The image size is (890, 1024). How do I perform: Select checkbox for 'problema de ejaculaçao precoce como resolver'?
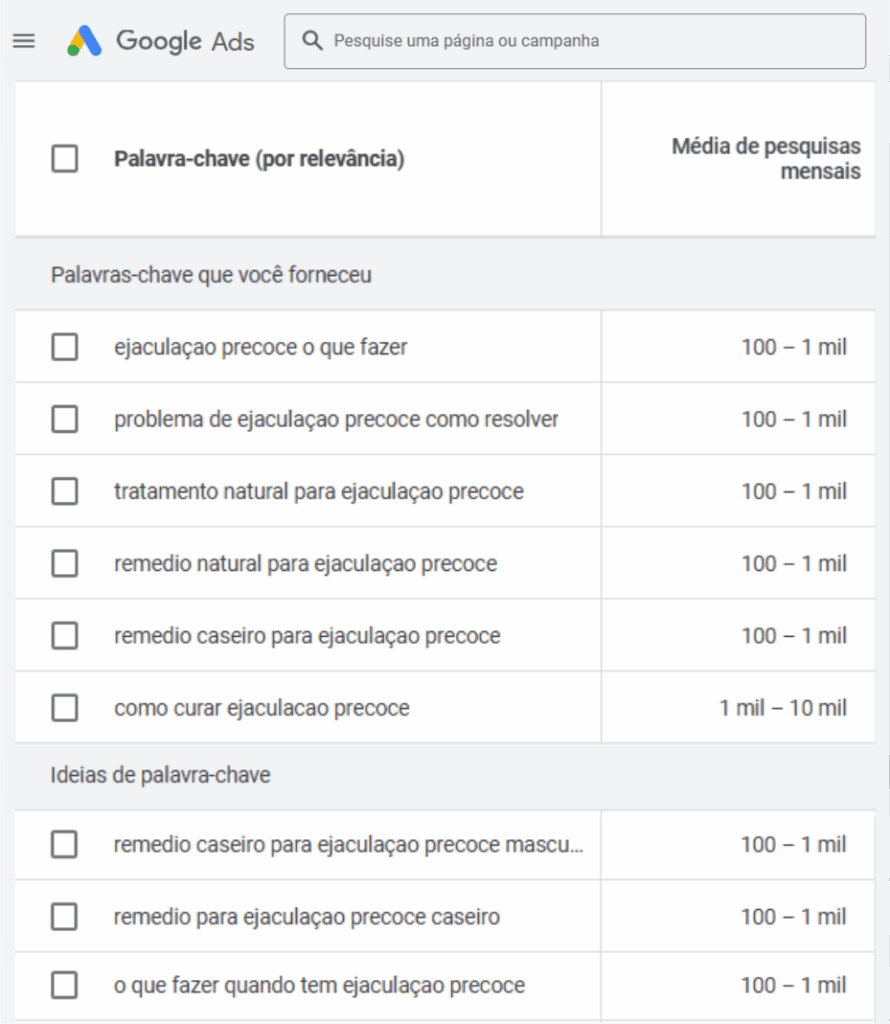(x=65, y=419)
